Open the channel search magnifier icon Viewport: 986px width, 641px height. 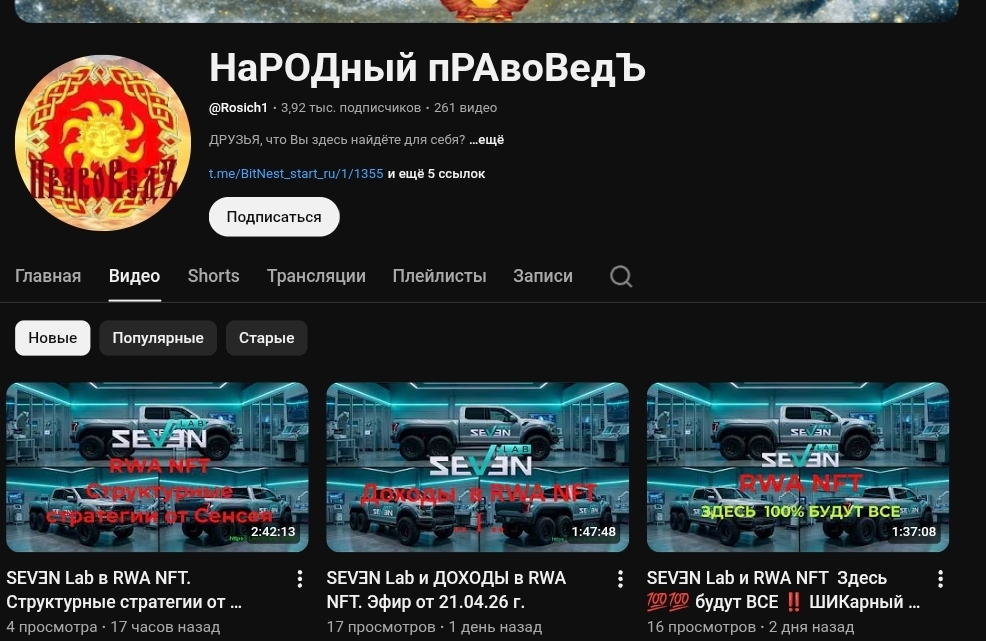pos(621,276)
